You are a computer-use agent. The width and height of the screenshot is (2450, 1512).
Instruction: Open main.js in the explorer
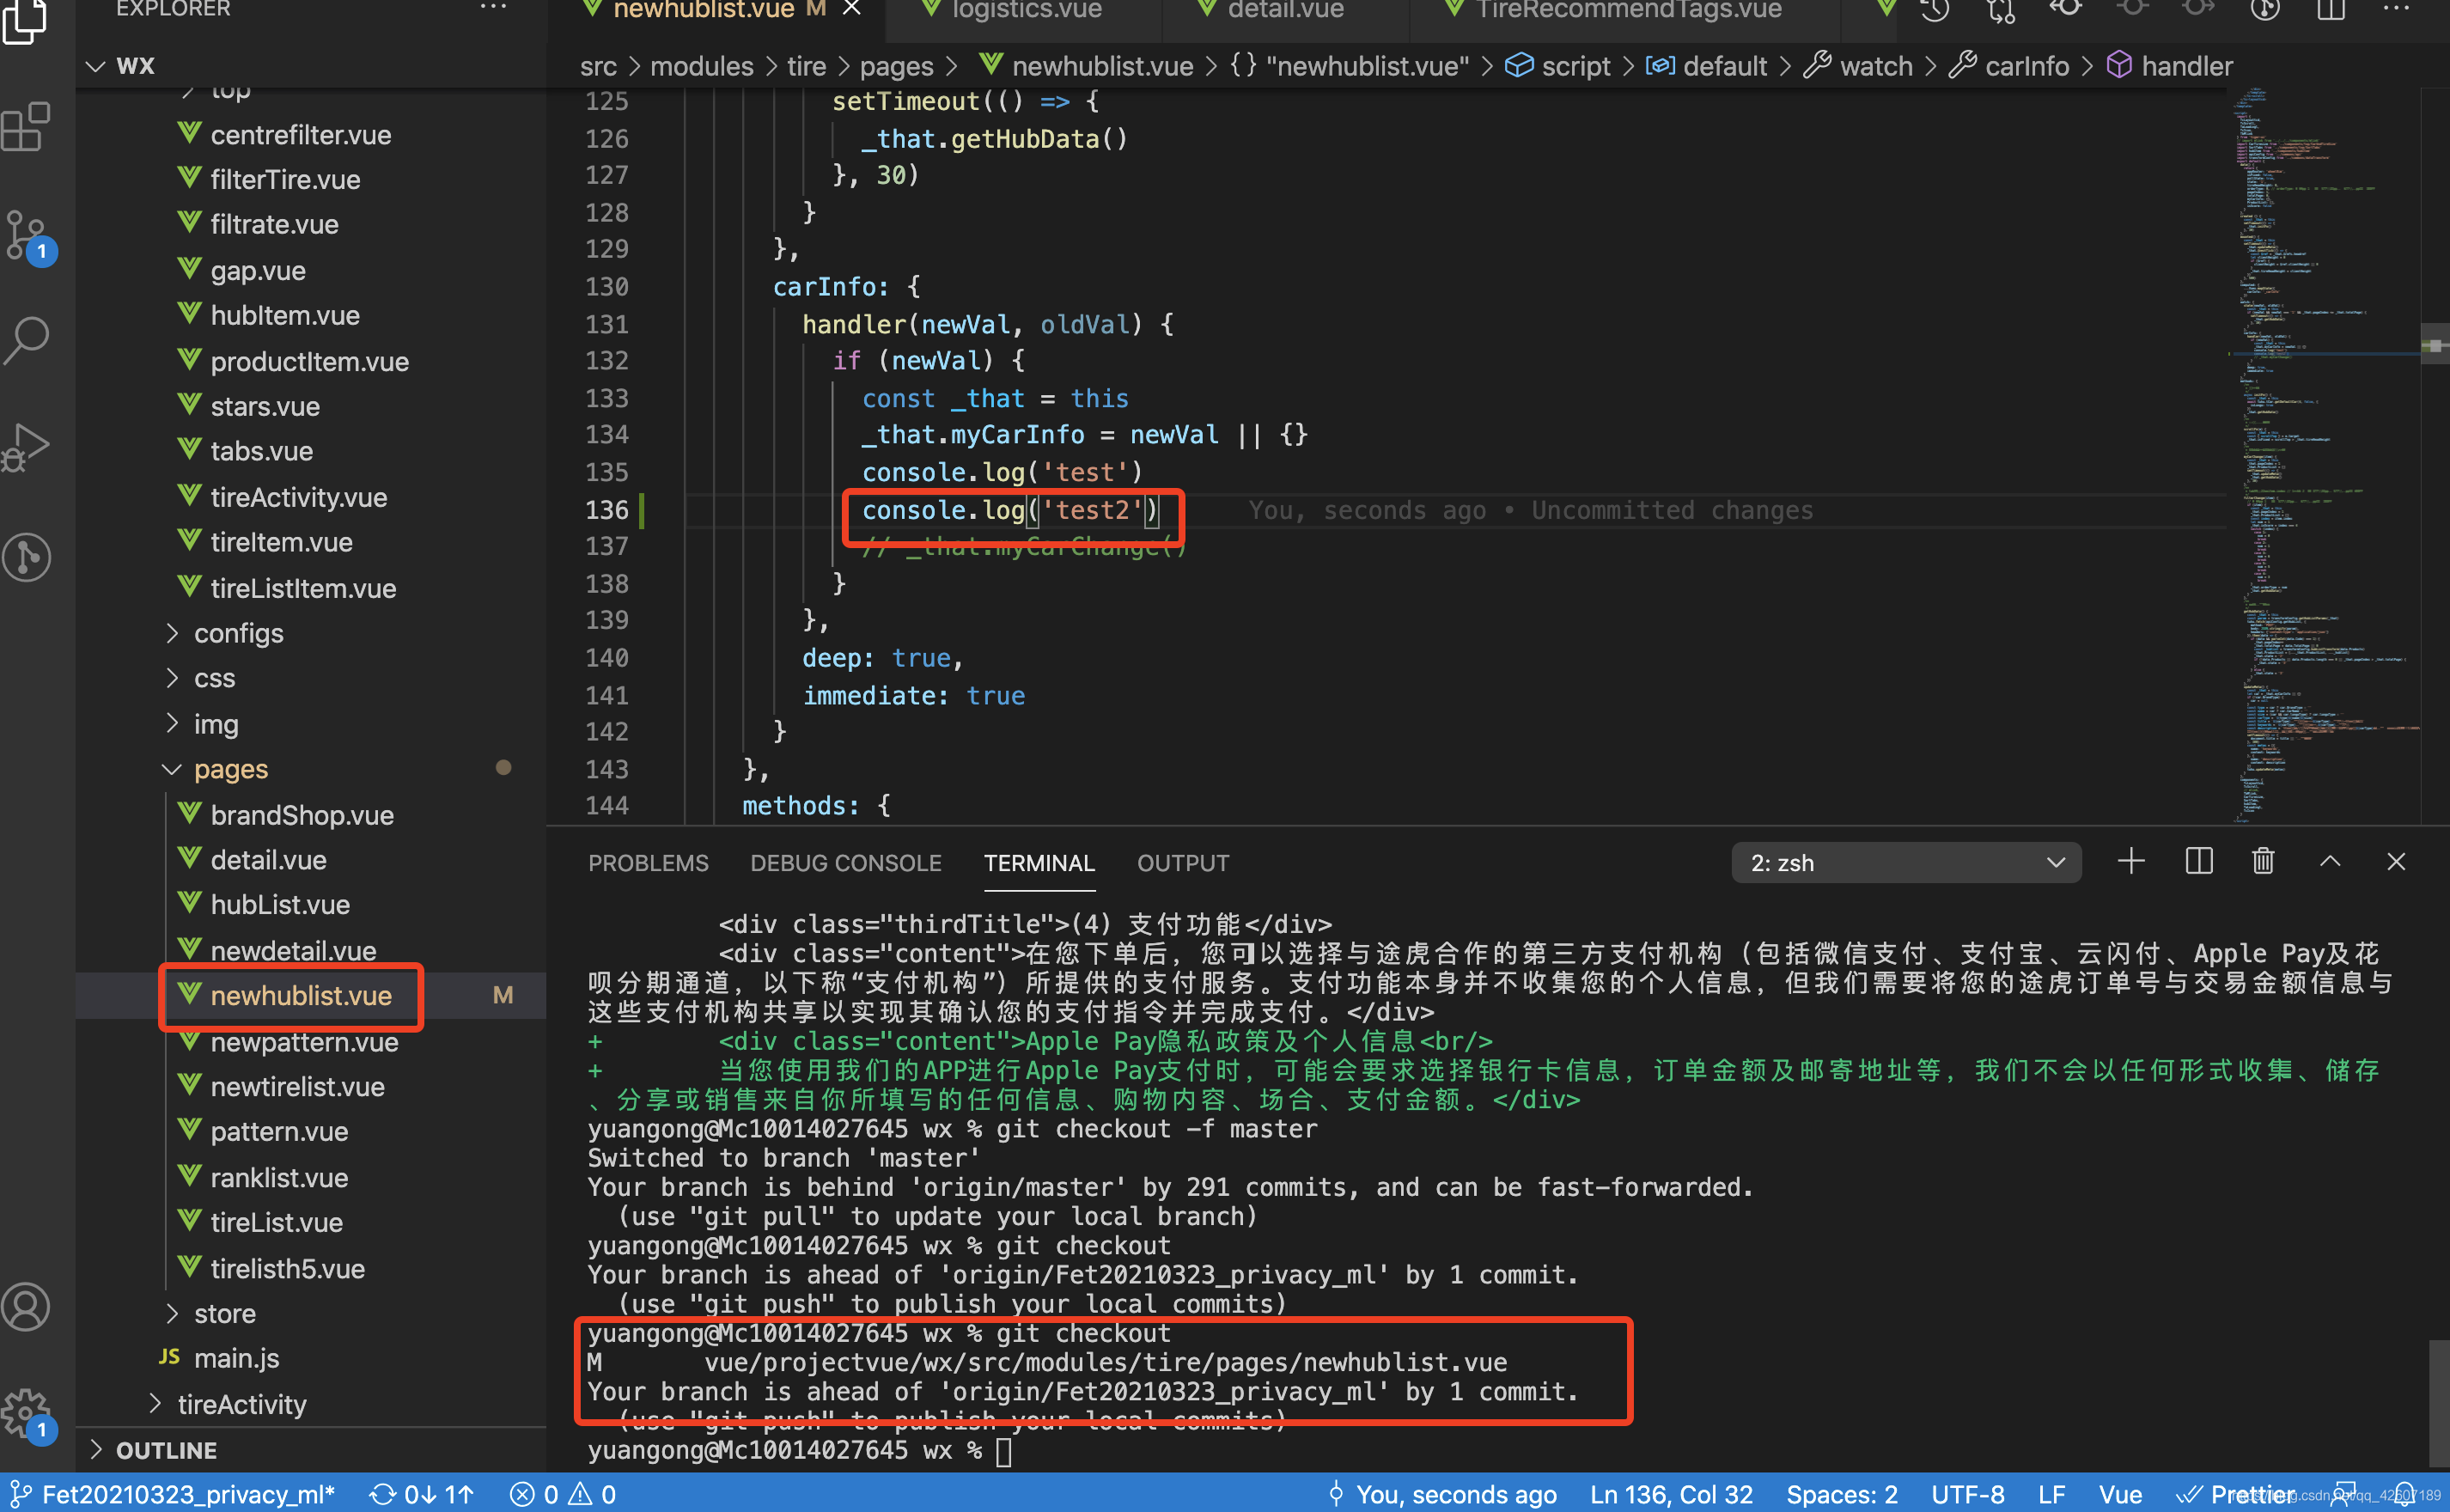[x=236, y=1358]
